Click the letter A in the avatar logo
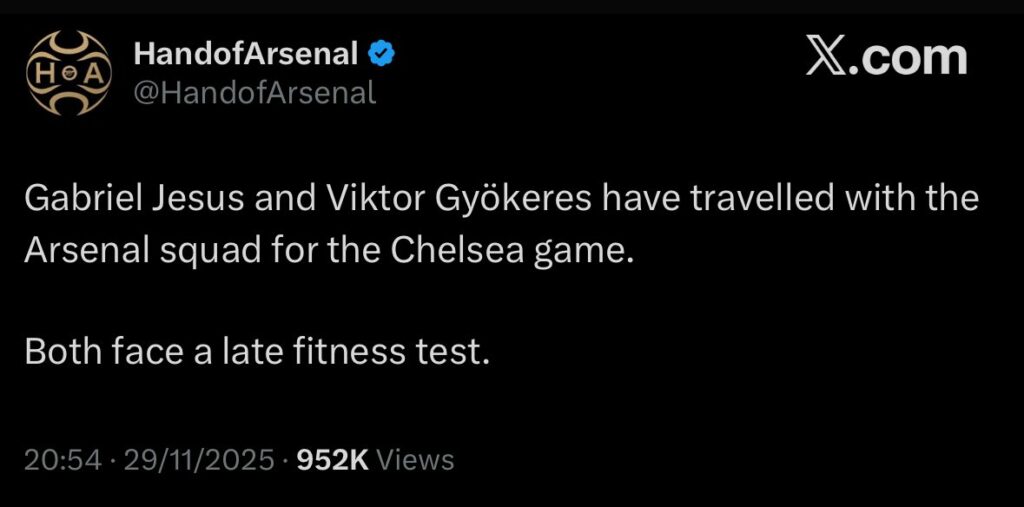The image size is (1024, 507). click(90, 72)
